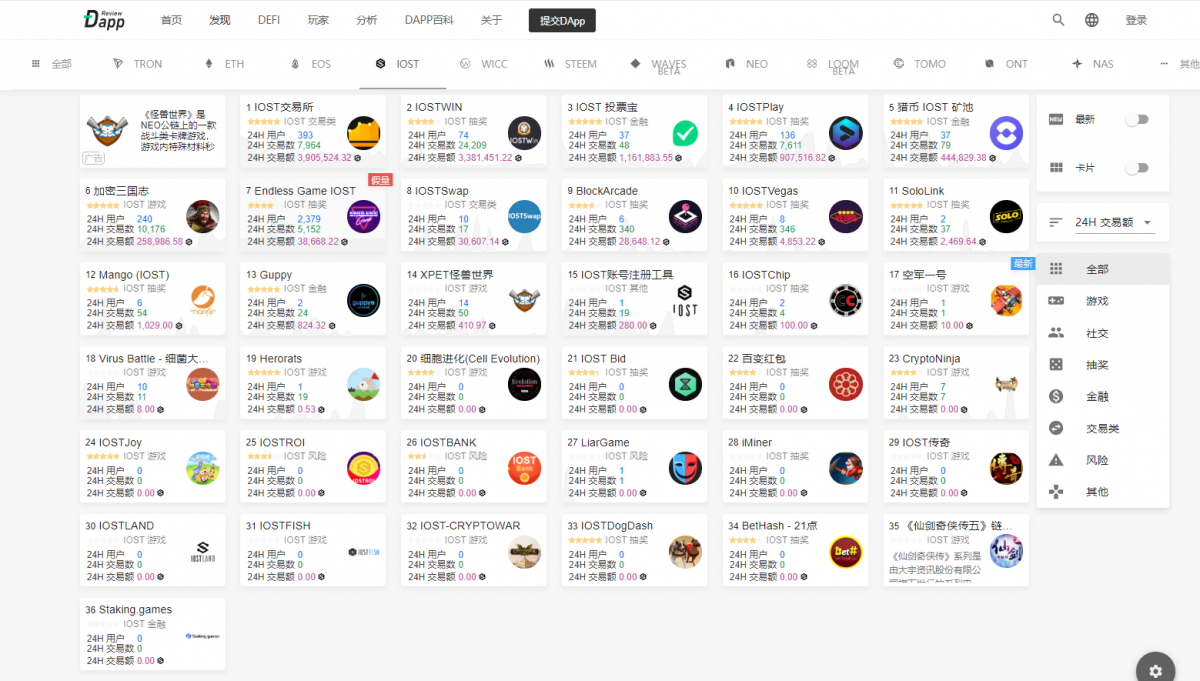1200x681 pixels.
Task: Filter by 其他 category
Action: pos(1103,492)
